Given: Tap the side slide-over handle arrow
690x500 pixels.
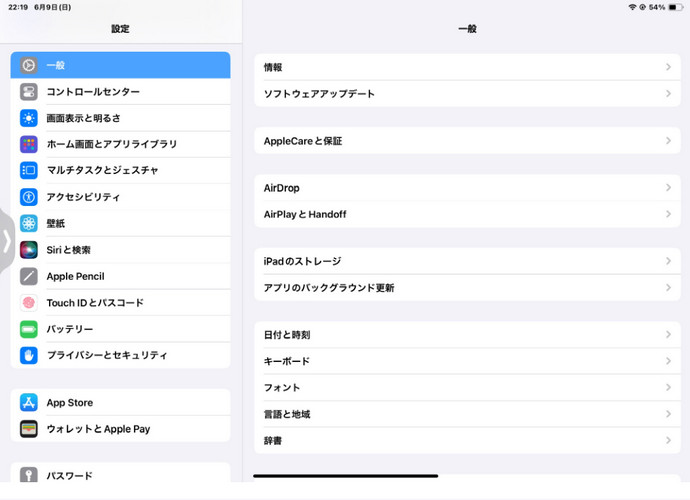Looking at the screenshot, I should point(6,240).
